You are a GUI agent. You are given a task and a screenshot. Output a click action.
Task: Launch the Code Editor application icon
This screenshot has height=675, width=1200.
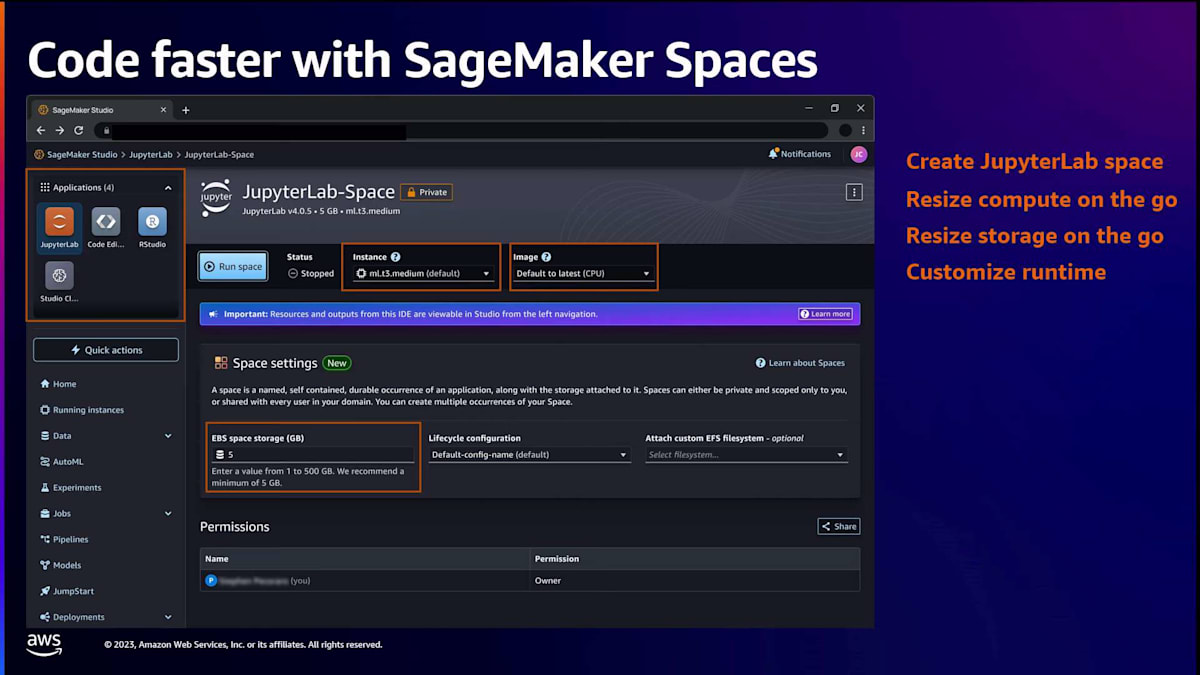[105, 222]
